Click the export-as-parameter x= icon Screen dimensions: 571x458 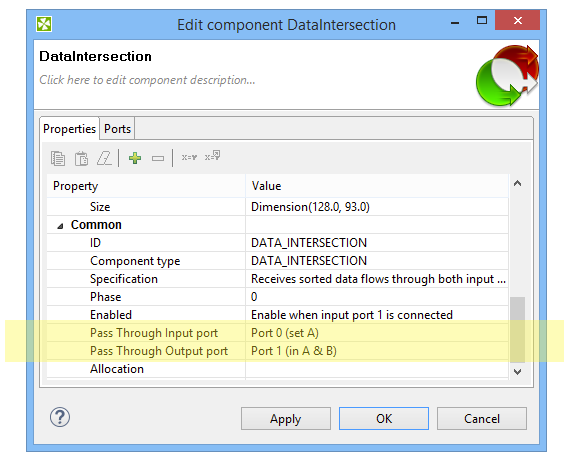pos(212,156)
